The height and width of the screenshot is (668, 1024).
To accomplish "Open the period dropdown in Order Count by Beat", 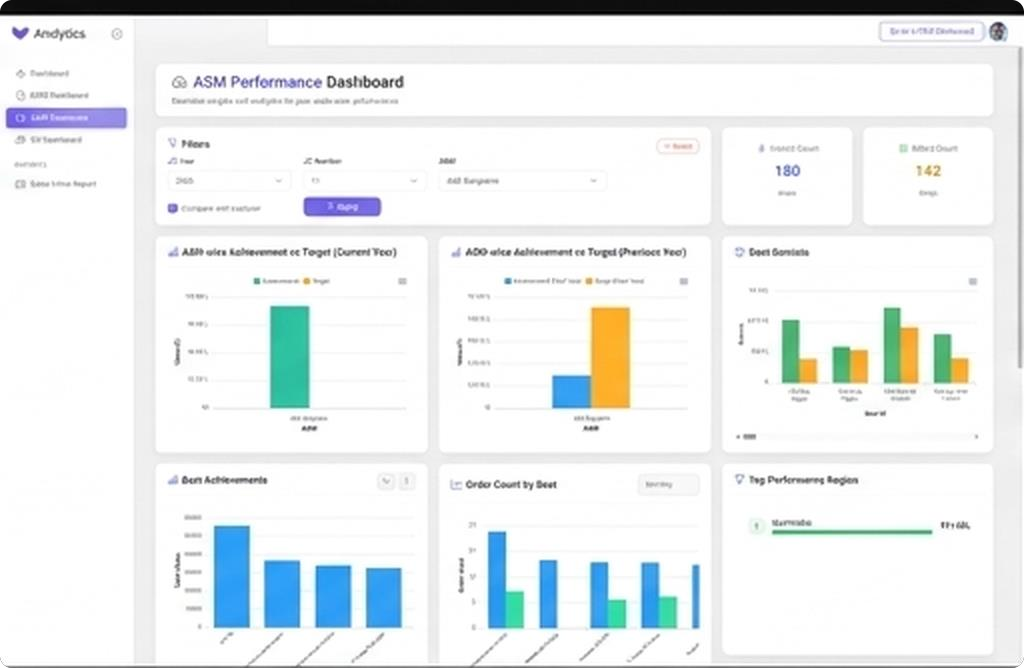I will coord(668,485).
